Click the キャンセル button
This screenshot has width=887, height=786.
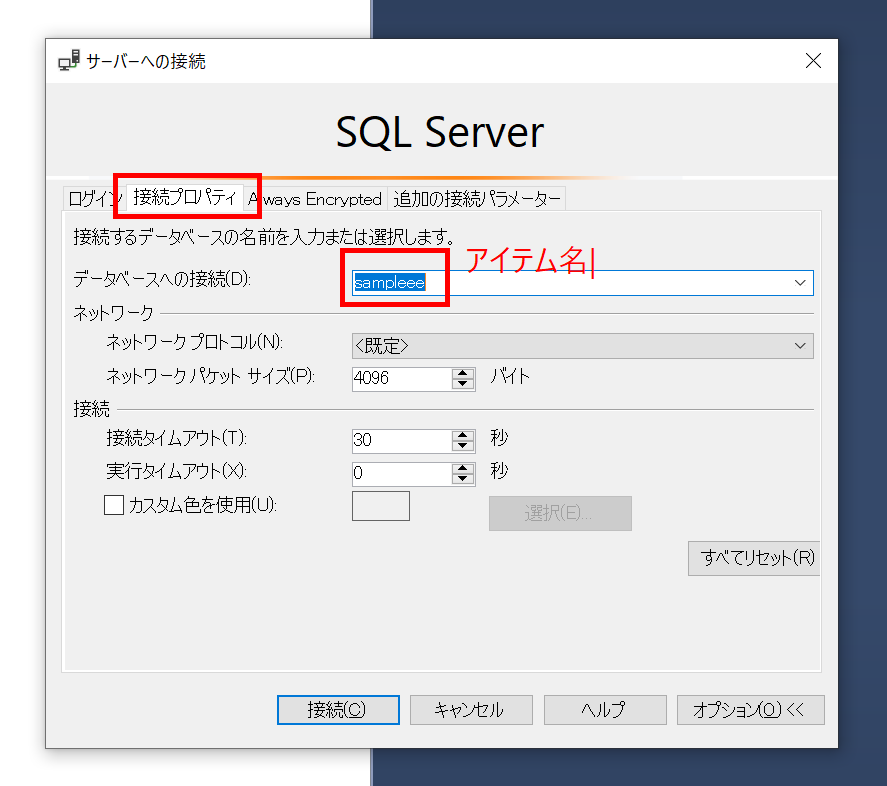coord(471,710)
